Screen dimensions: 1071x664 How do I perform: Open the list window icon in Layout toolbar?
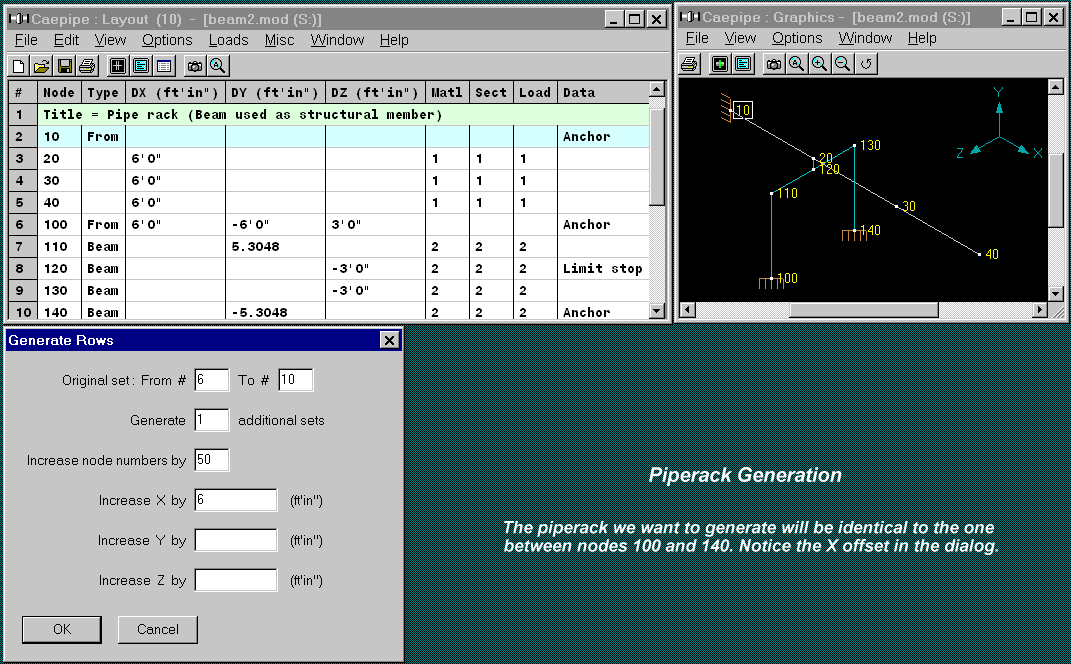(x=164, y=66)
